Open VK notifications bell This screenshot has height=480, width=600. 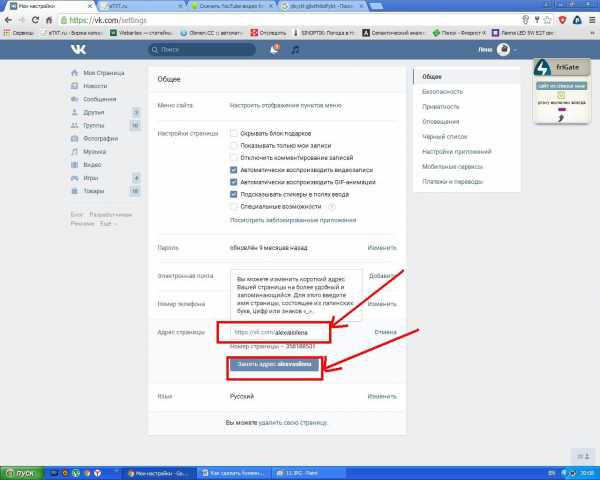pyautogui.click(x=274, y=49)
